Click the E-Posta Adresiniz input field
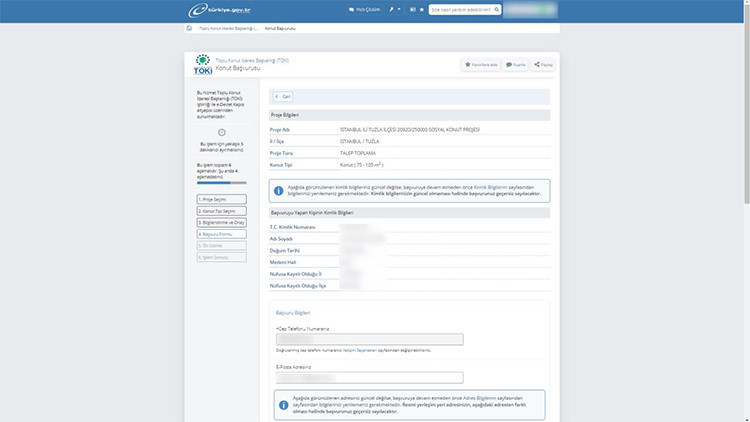The image size is (750, 422). [x=369, y=377]
